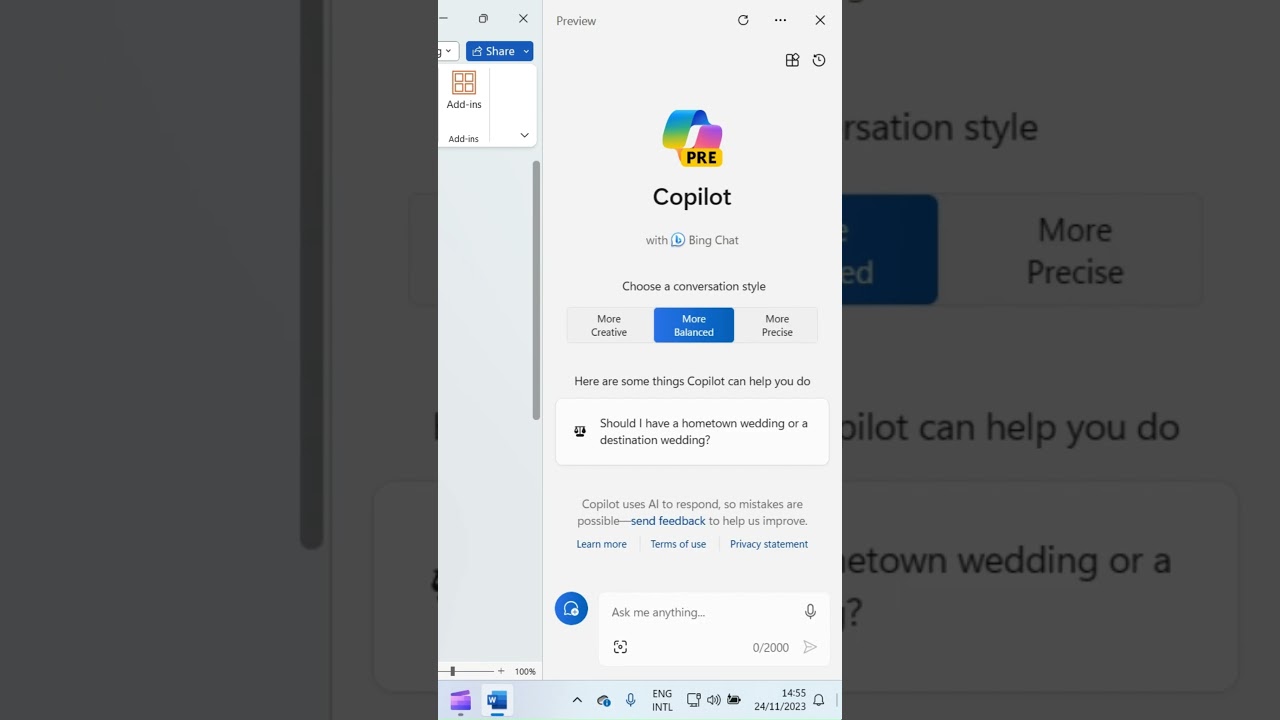The image size is (1280, 720).
Task: Expand the Share dropdown arrow in Word
Action: pos(526,51)
